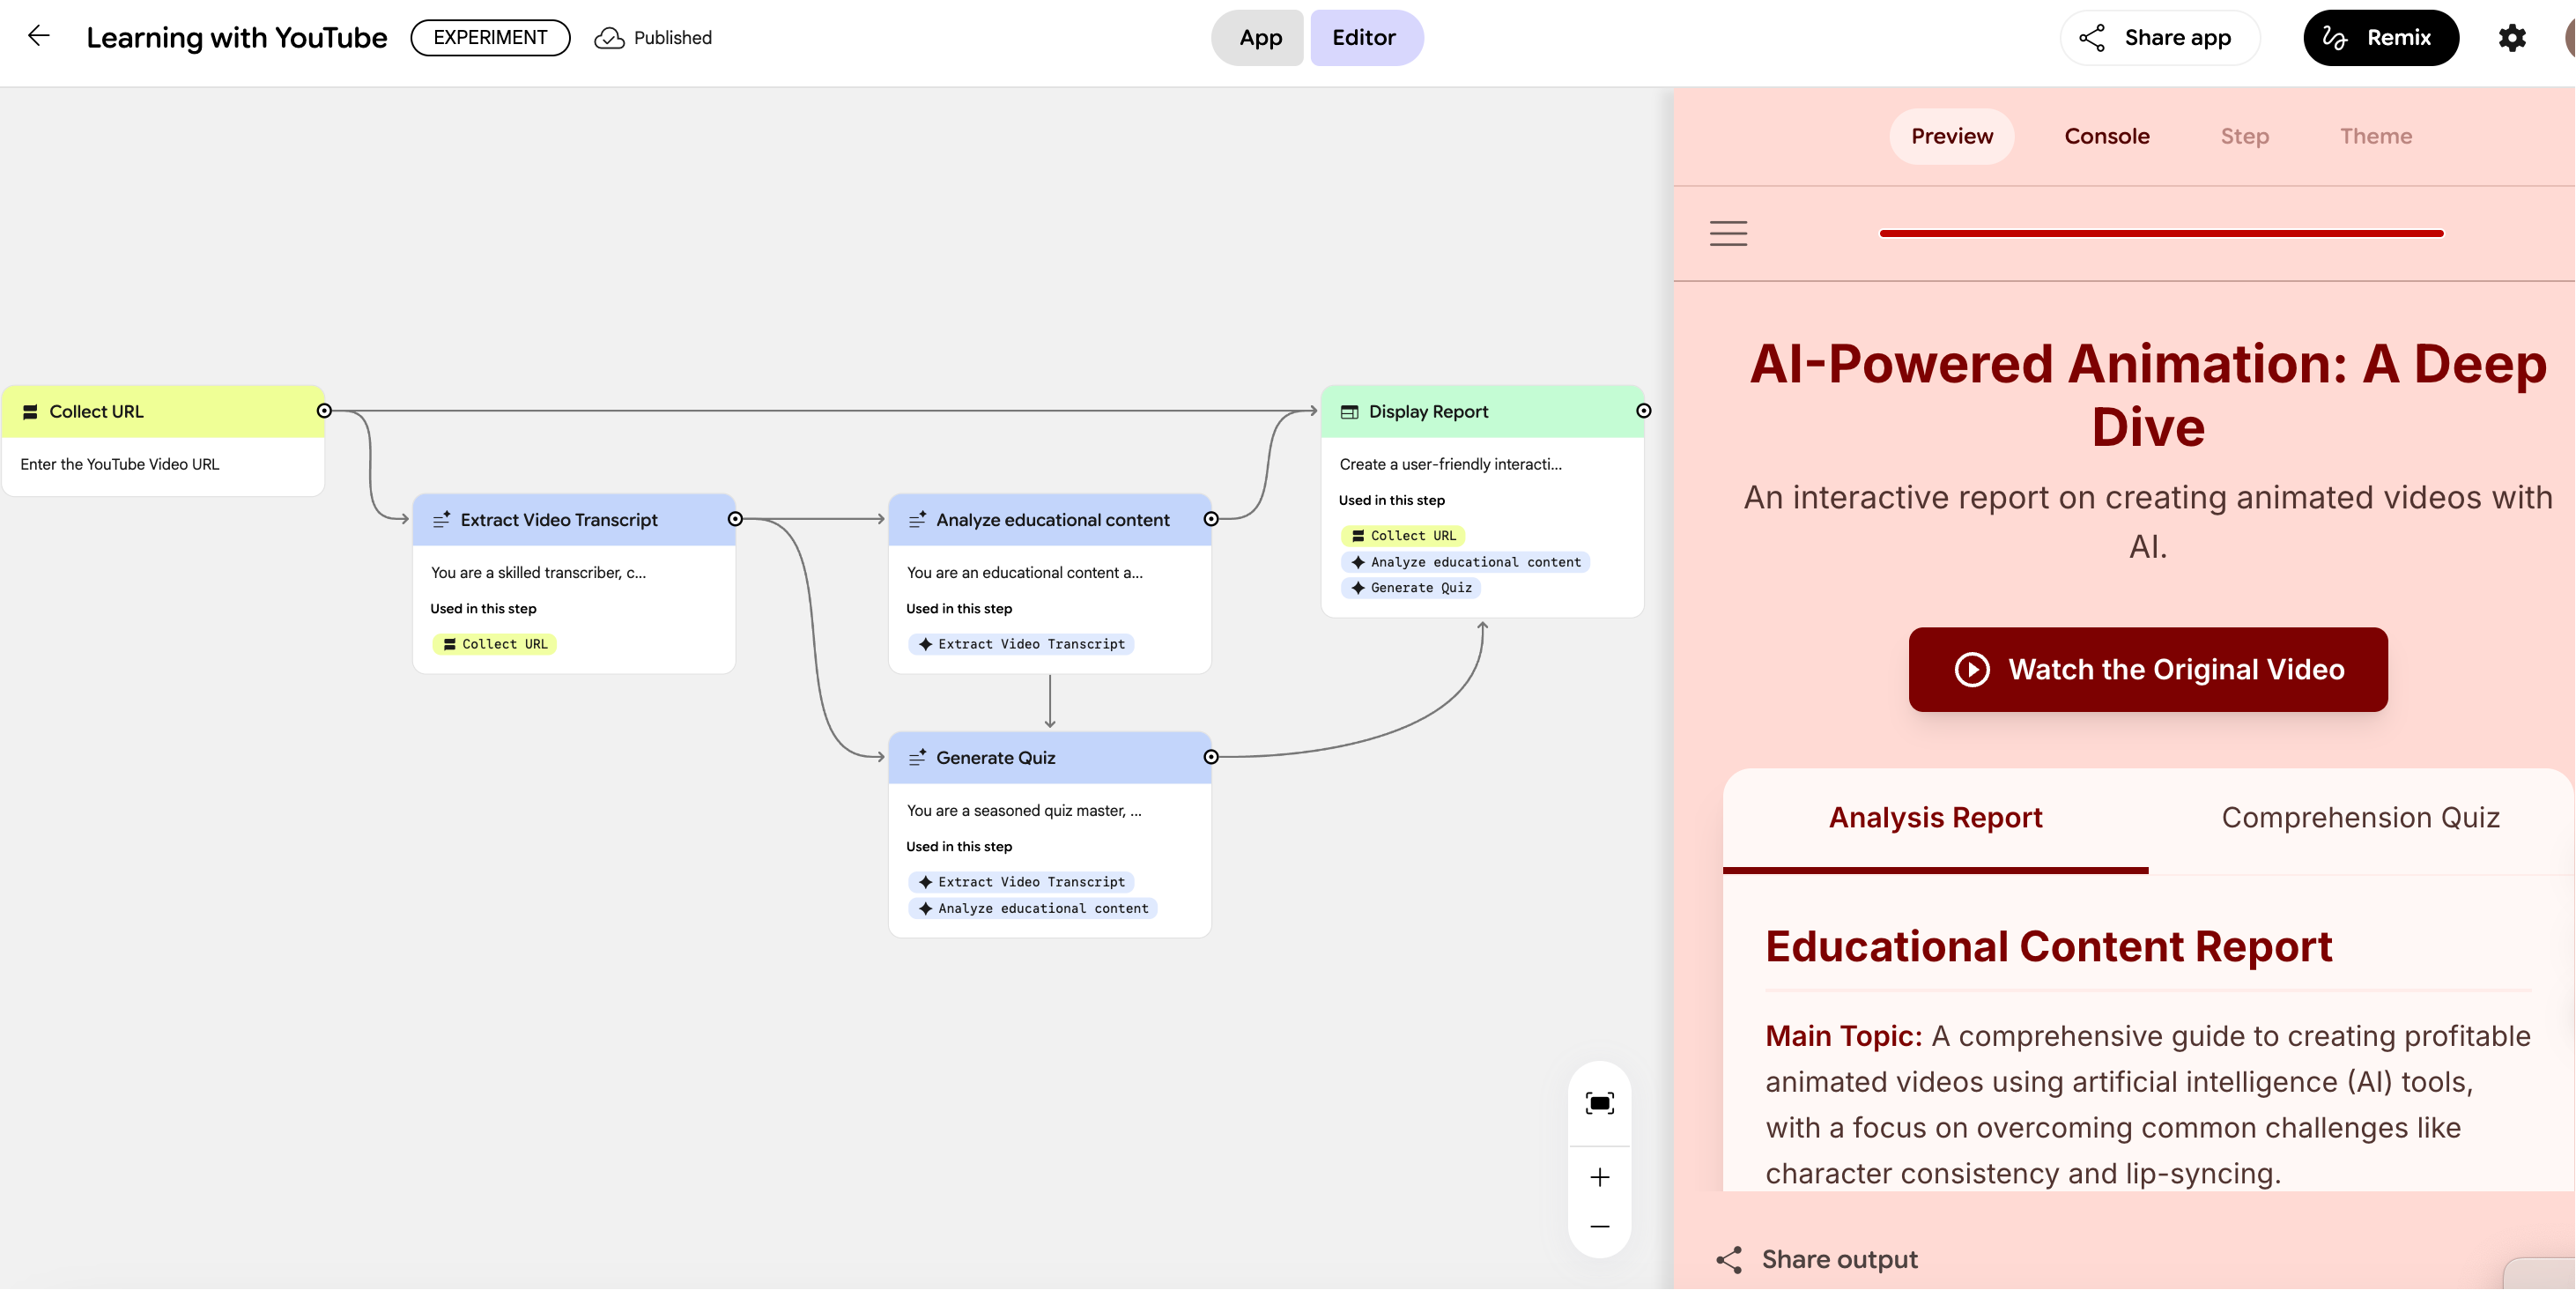Image resolution: width=2576 pixels, height=1290 pixels.
Task: Click the Display Report layout icon
Action: [x=1349, y=412]
